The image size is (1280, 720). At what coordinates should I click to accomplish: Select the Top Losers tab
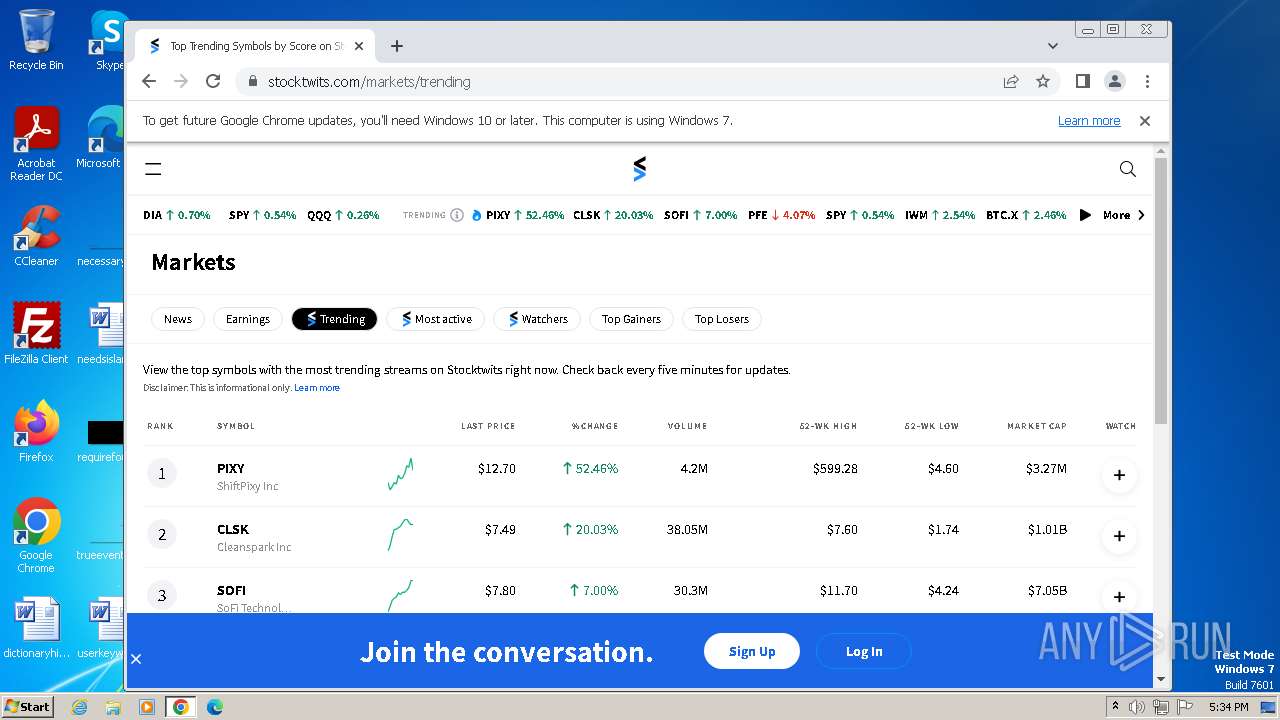click(x=722, y=319)
